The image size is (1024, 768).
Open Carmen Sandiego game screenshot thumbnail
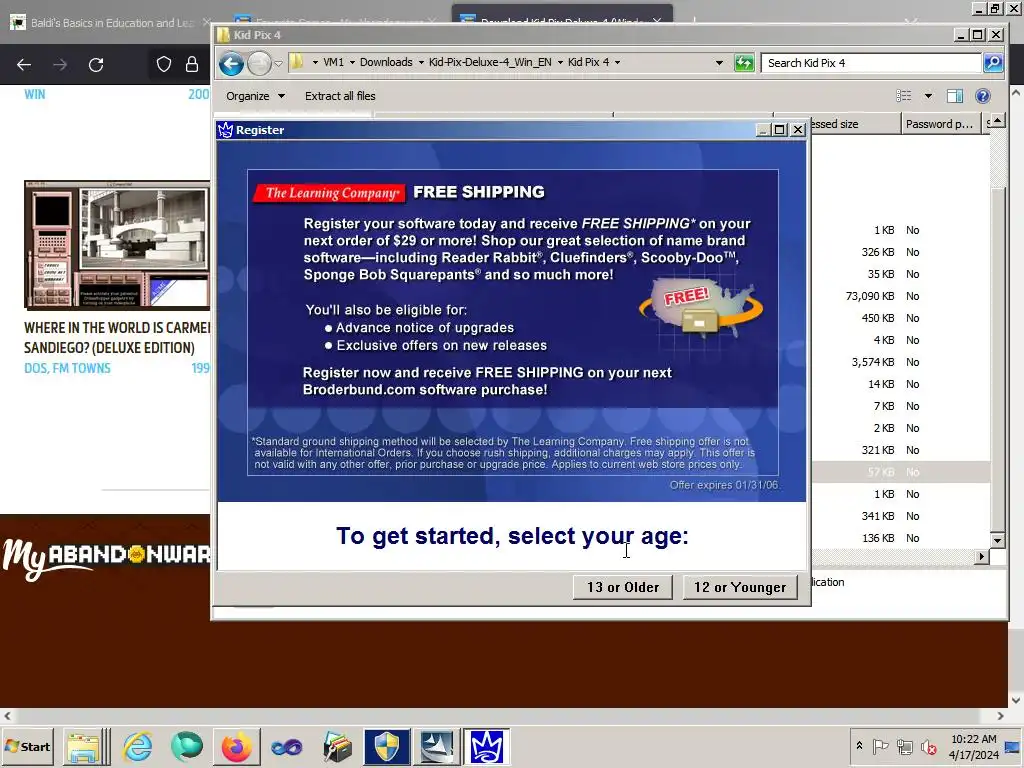(117, 244)
